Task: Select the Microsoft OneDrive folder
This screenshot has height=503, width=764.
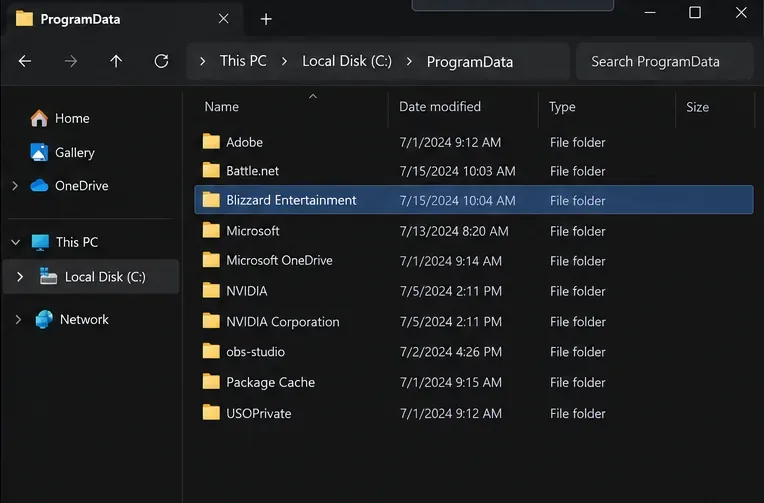Action: click(474, 261)
